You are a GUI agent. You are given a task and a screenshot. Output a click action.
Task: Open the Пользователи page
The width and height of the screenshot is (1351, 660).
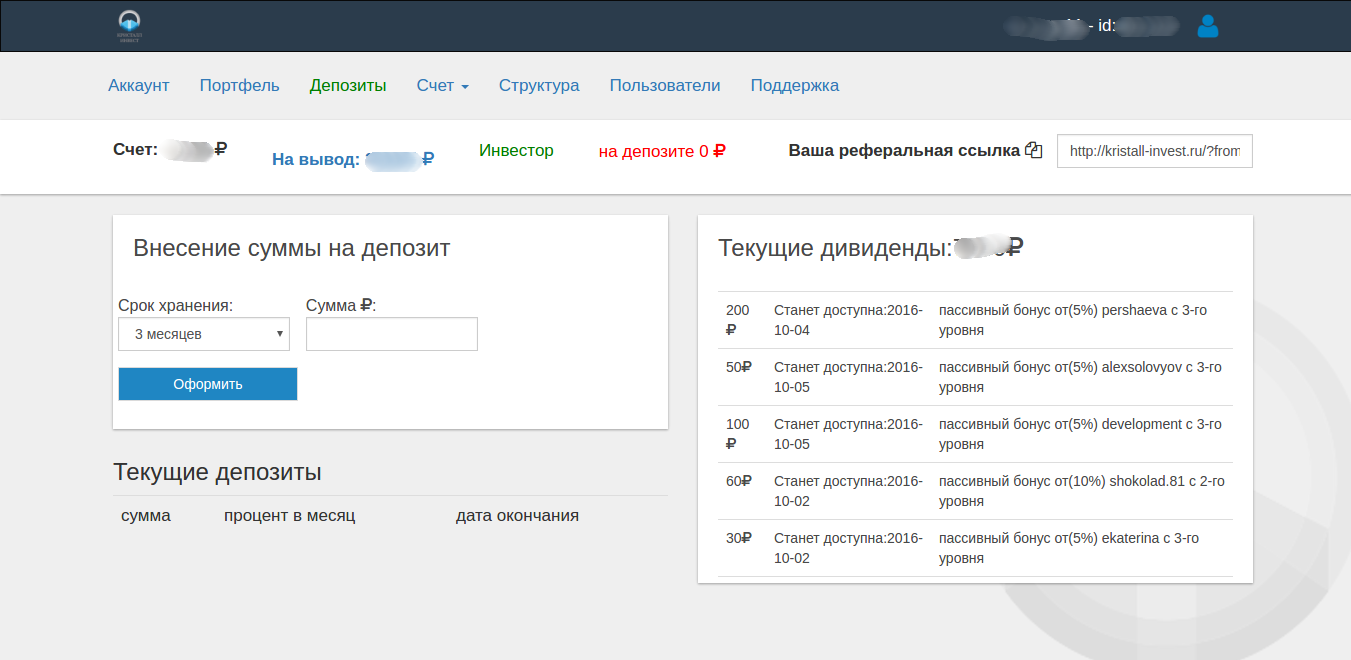(x=665, y=85)
